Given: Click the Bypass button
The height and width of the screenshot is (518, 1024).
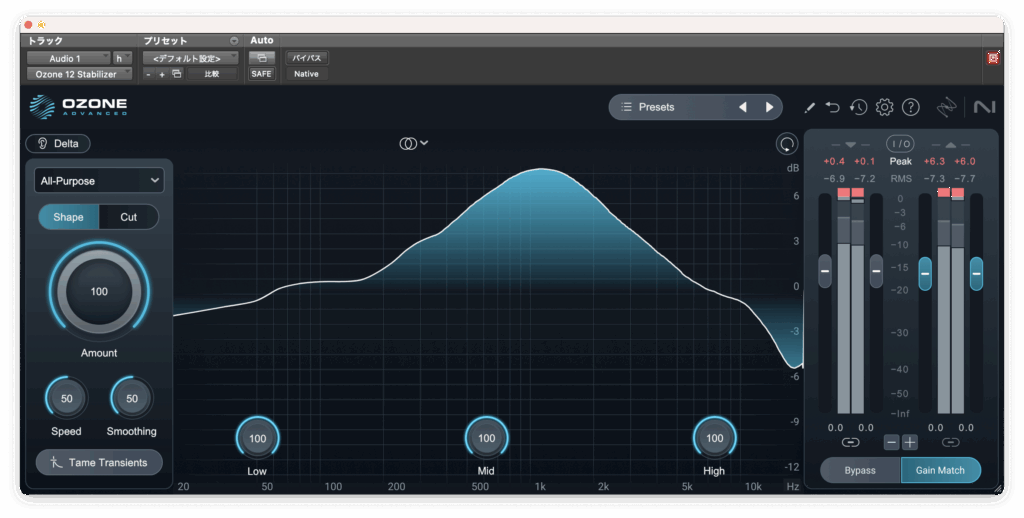Looking at the screenshot, I should (x=860, y=470).
